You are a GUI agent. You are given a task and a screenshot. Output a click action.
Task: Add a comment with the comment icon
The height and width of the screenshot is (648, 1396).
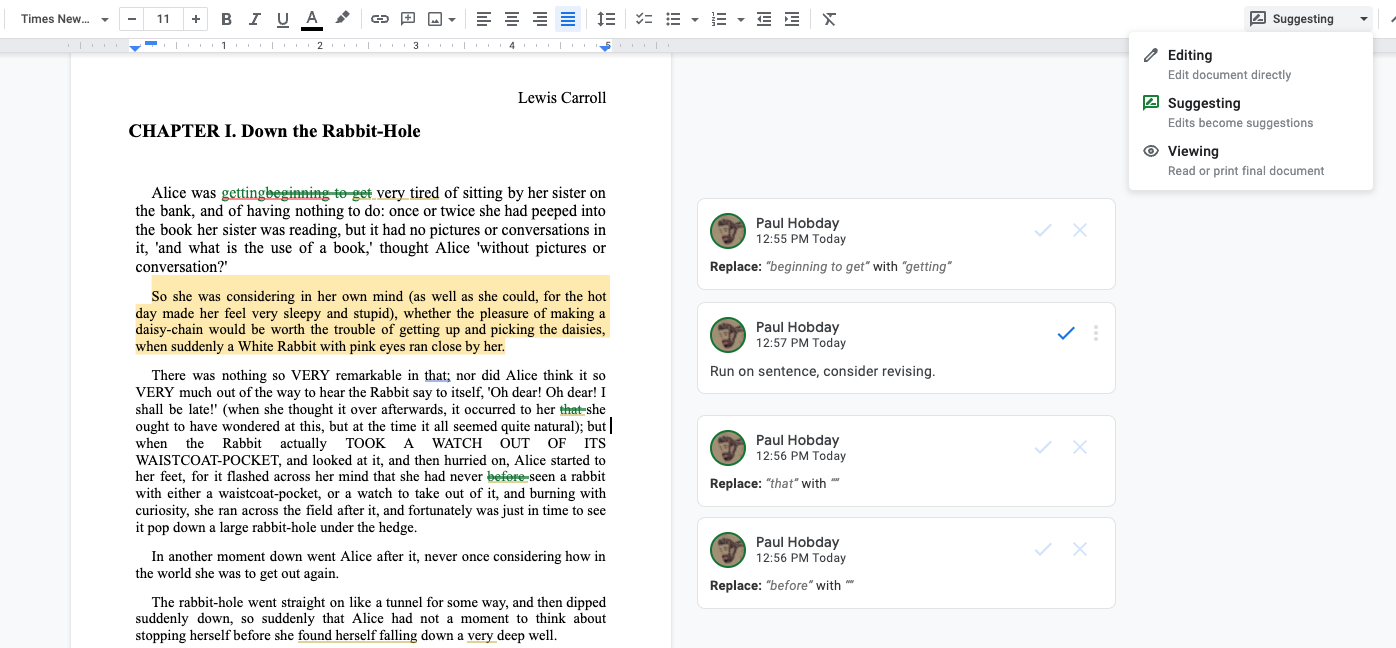(407, 18)
